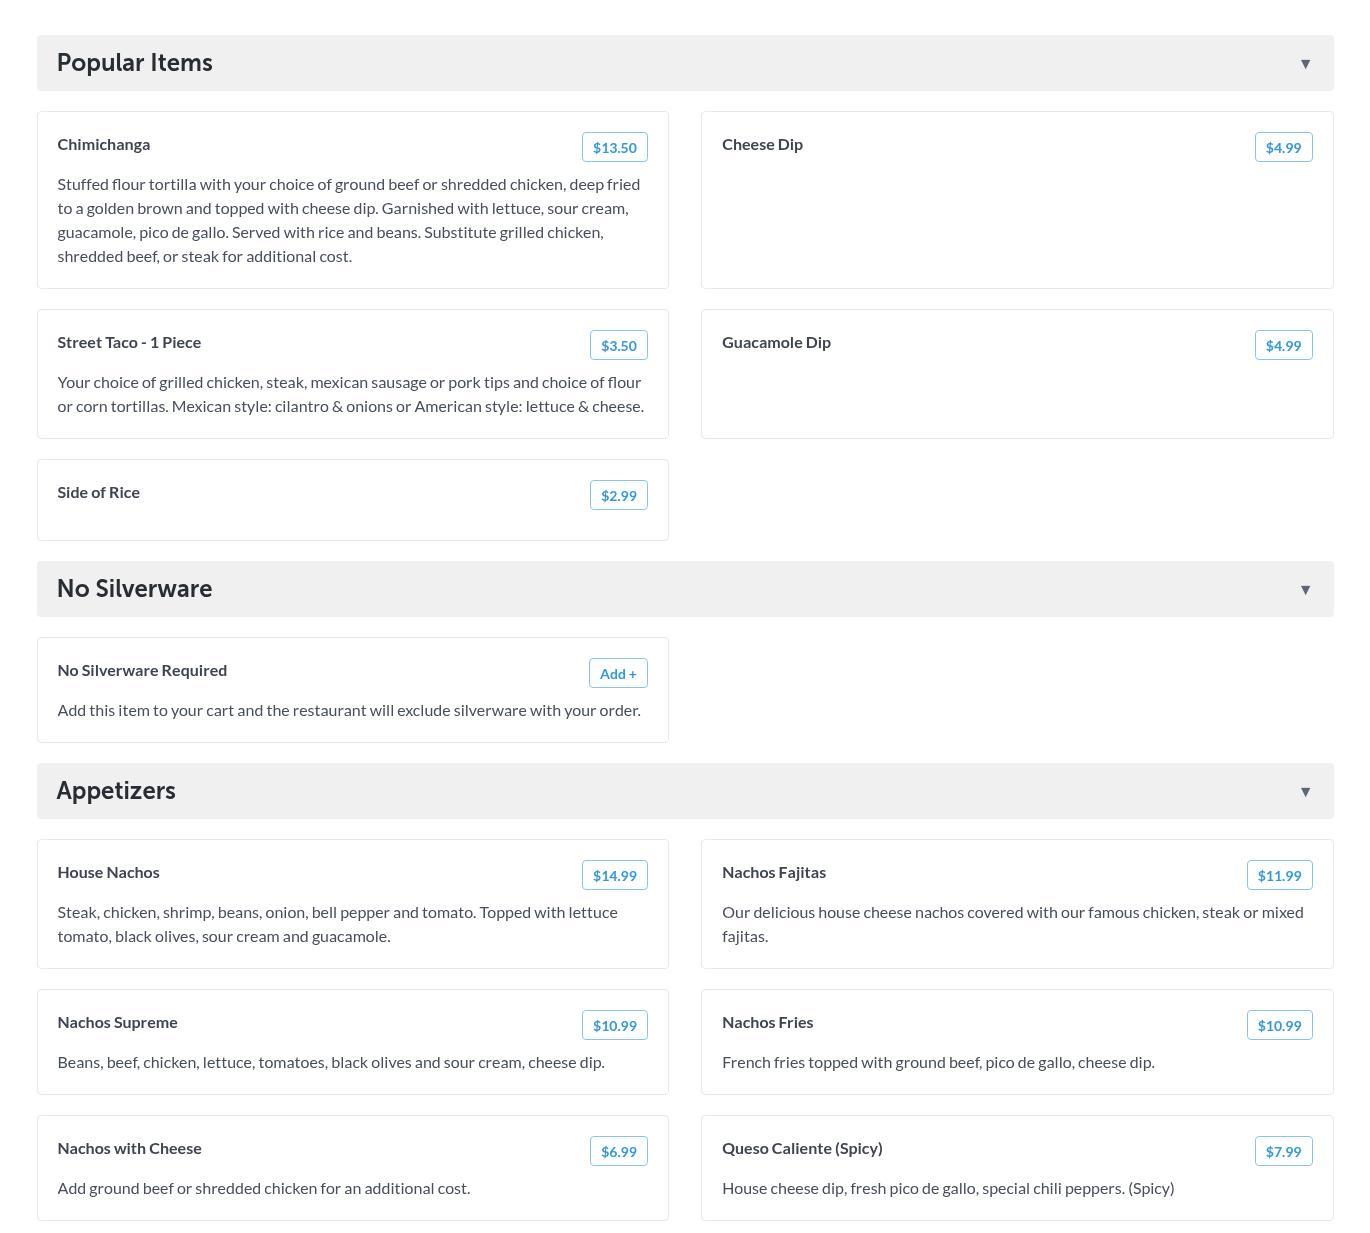The height and width of the screenshot is (1233, 1370).
Task: Add Nachos Supreme for $10.99
Action: coord(614,1025)
